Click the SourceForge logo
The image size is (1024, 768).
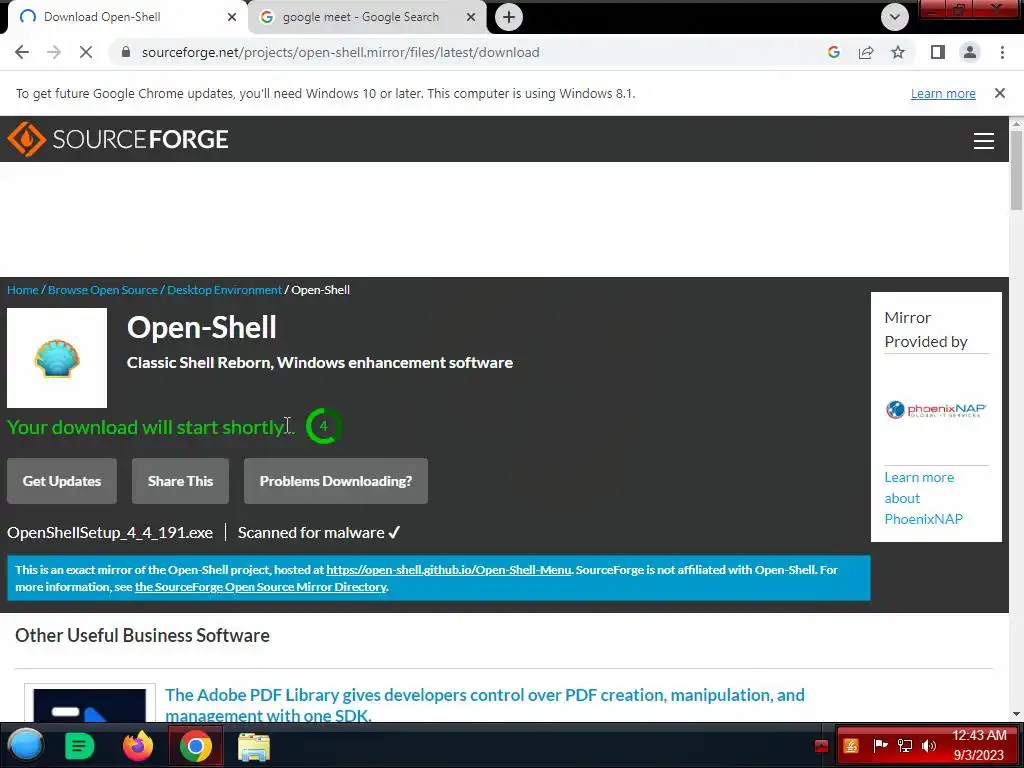click(118, 138)
